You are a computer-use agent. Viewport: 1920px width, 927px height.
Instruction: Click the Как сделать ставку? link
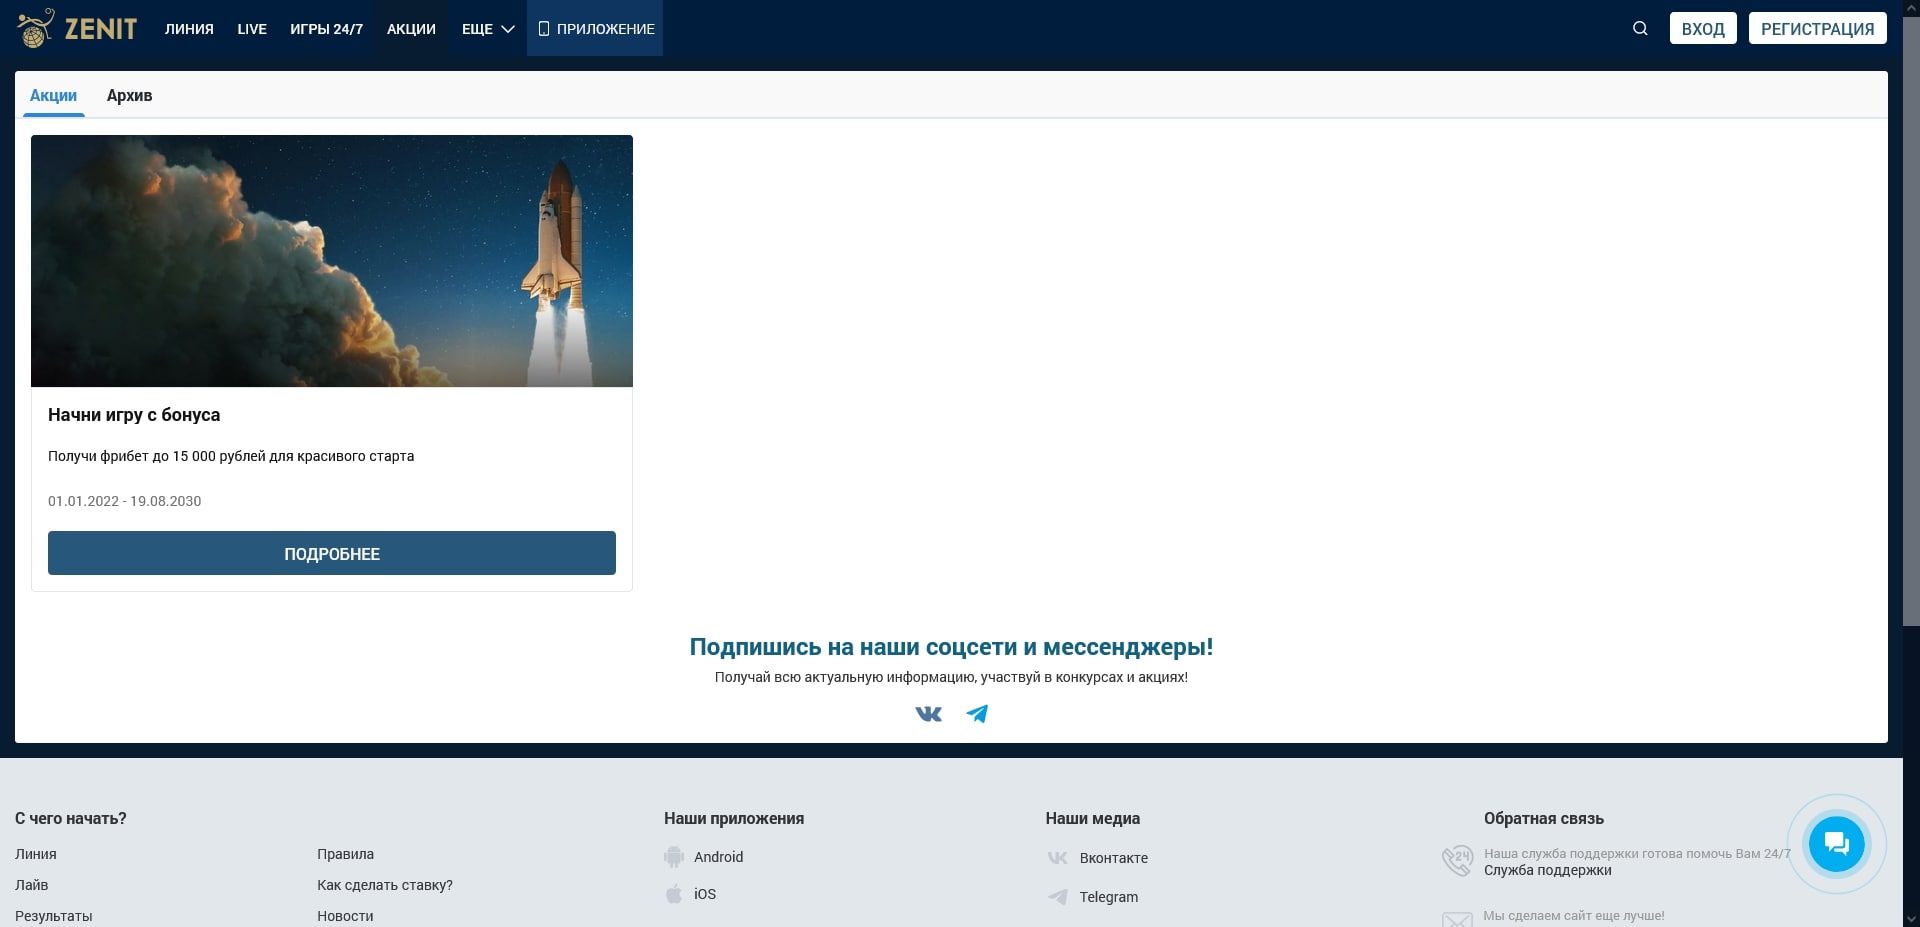pyautogui.click(x=384, y=885)
